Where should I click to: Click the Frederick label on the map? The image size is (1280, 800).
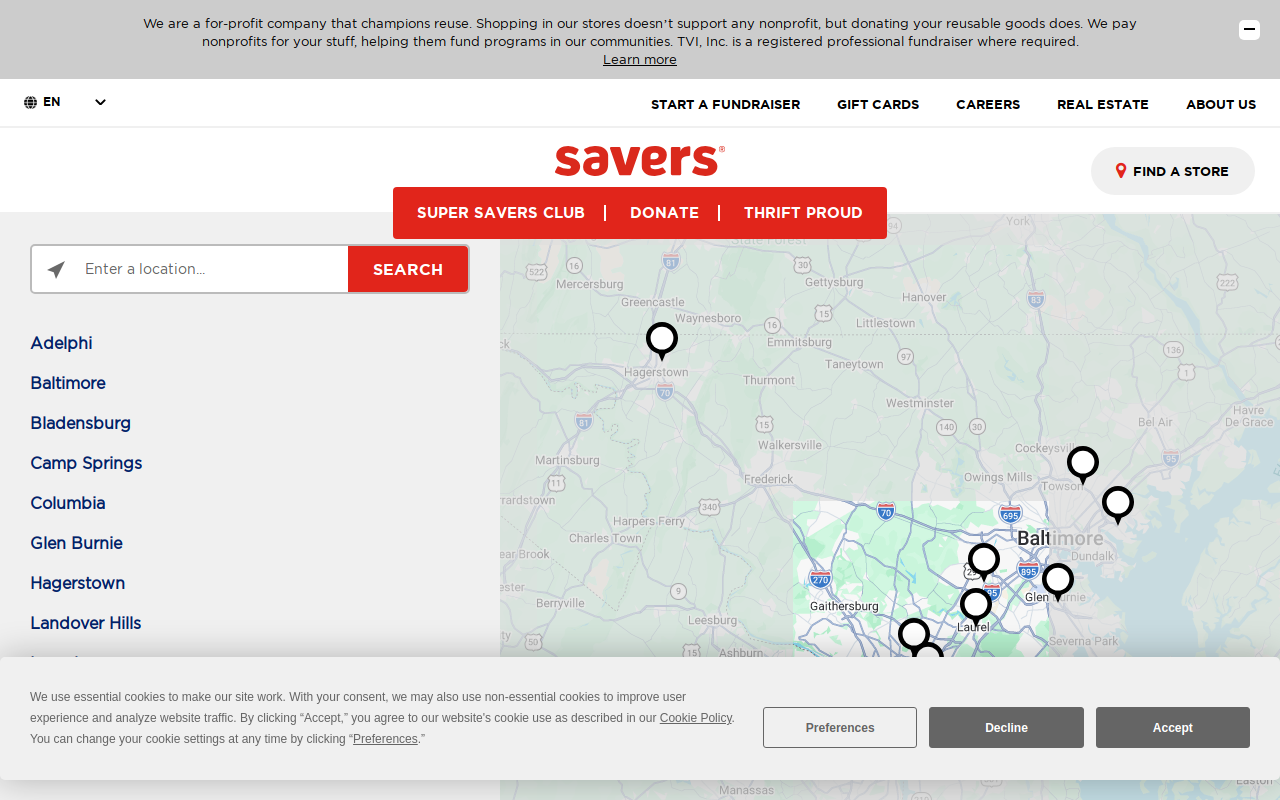click(x=769, y=479)
